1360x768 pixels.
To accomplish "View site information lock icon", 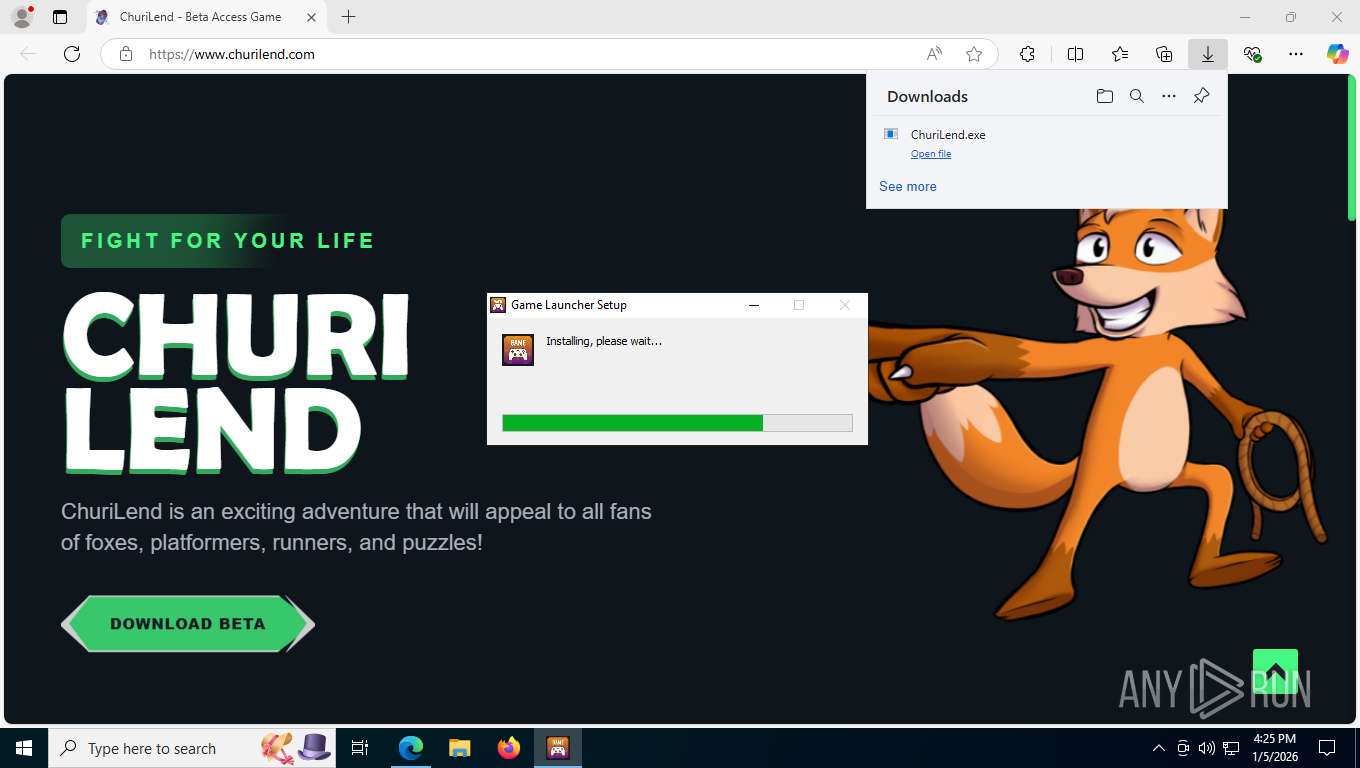I will click(x=126, y=54).
